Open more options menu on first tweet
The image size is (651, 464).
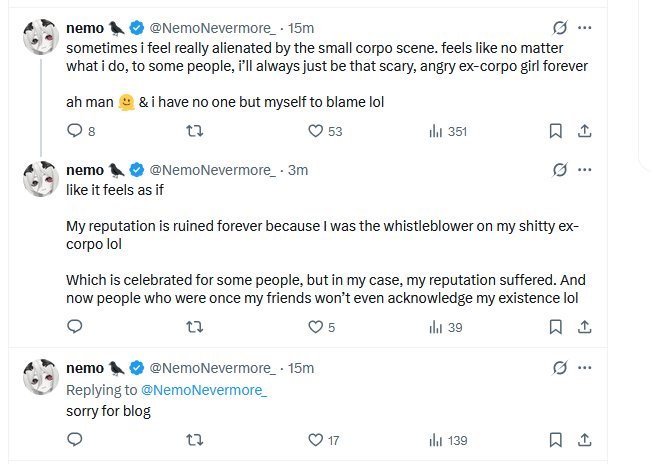coord(586,28)
